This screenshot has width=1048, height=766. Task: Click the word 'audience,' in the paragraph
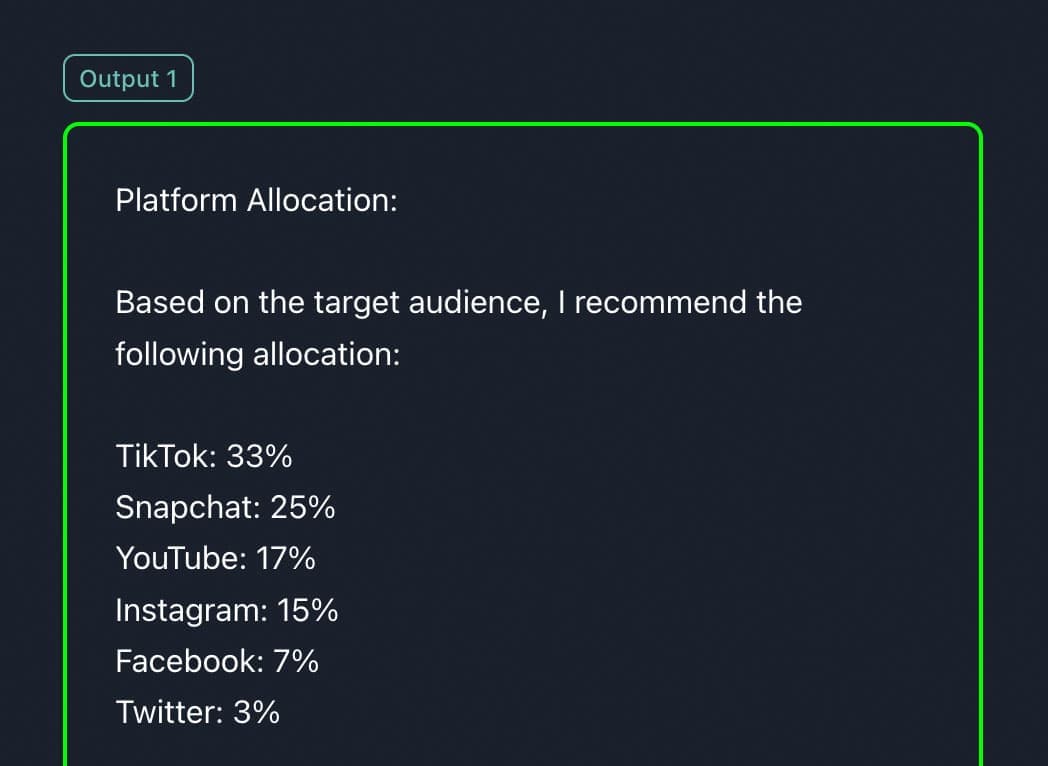pyautogui.click(x=476, y=302)
